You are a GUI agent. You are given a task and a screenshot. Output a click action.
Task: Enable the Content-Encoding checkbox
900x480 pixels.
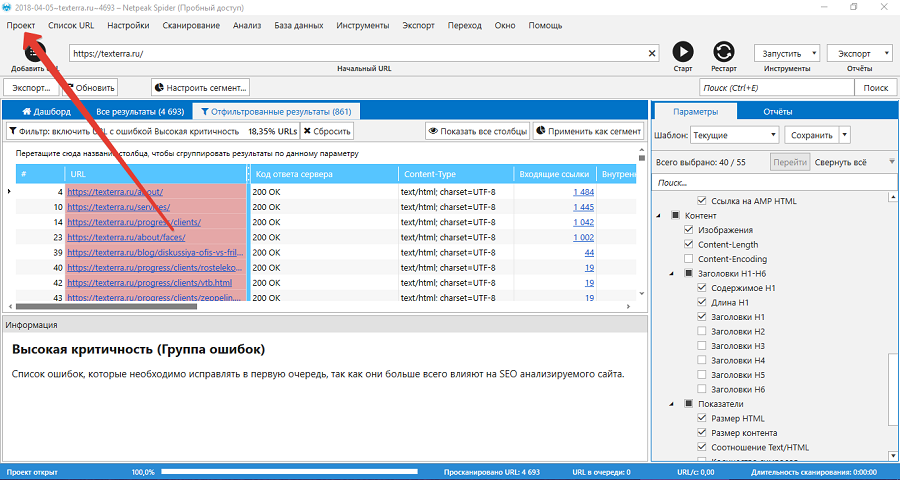689,259
